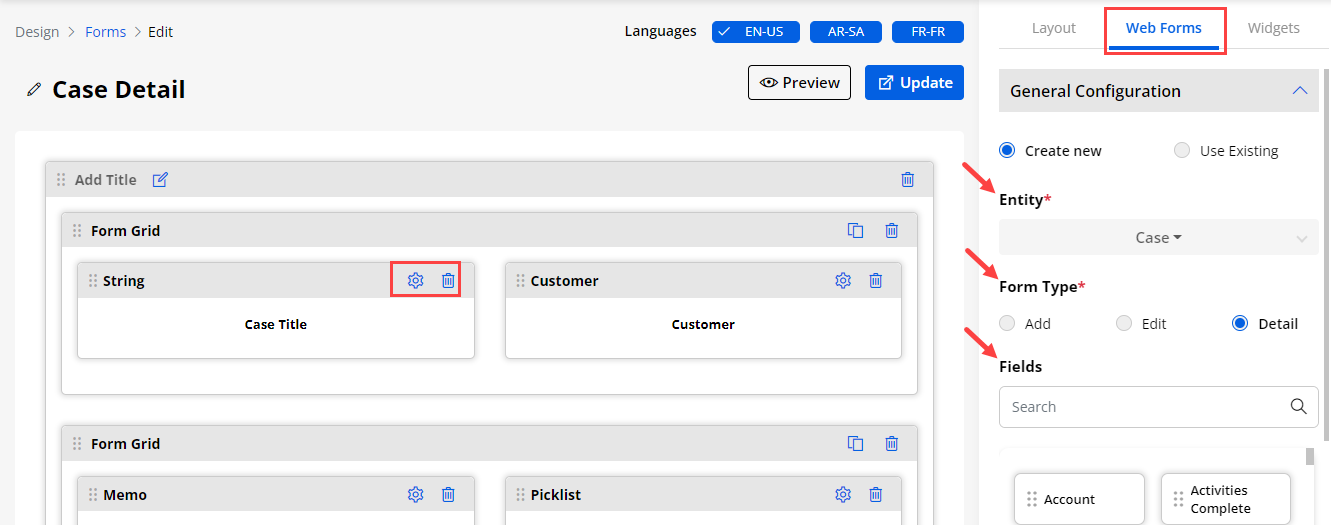Choose the Edit form type radio
Screen dimensions: 1331x525
coord(1124,324)
